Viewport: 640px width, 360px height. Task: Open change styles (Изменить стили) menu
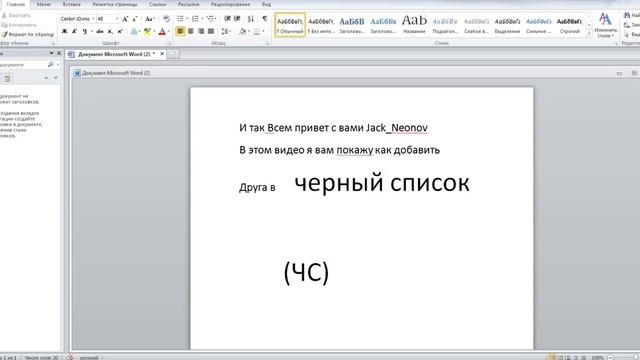[605, 25]
